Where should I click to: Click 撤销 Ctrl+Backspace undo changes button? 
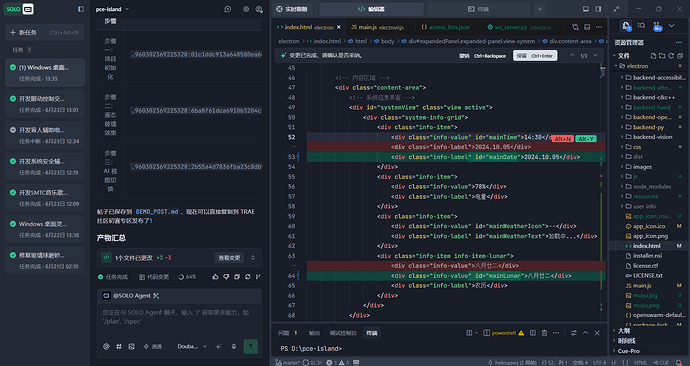coord(482,56)
